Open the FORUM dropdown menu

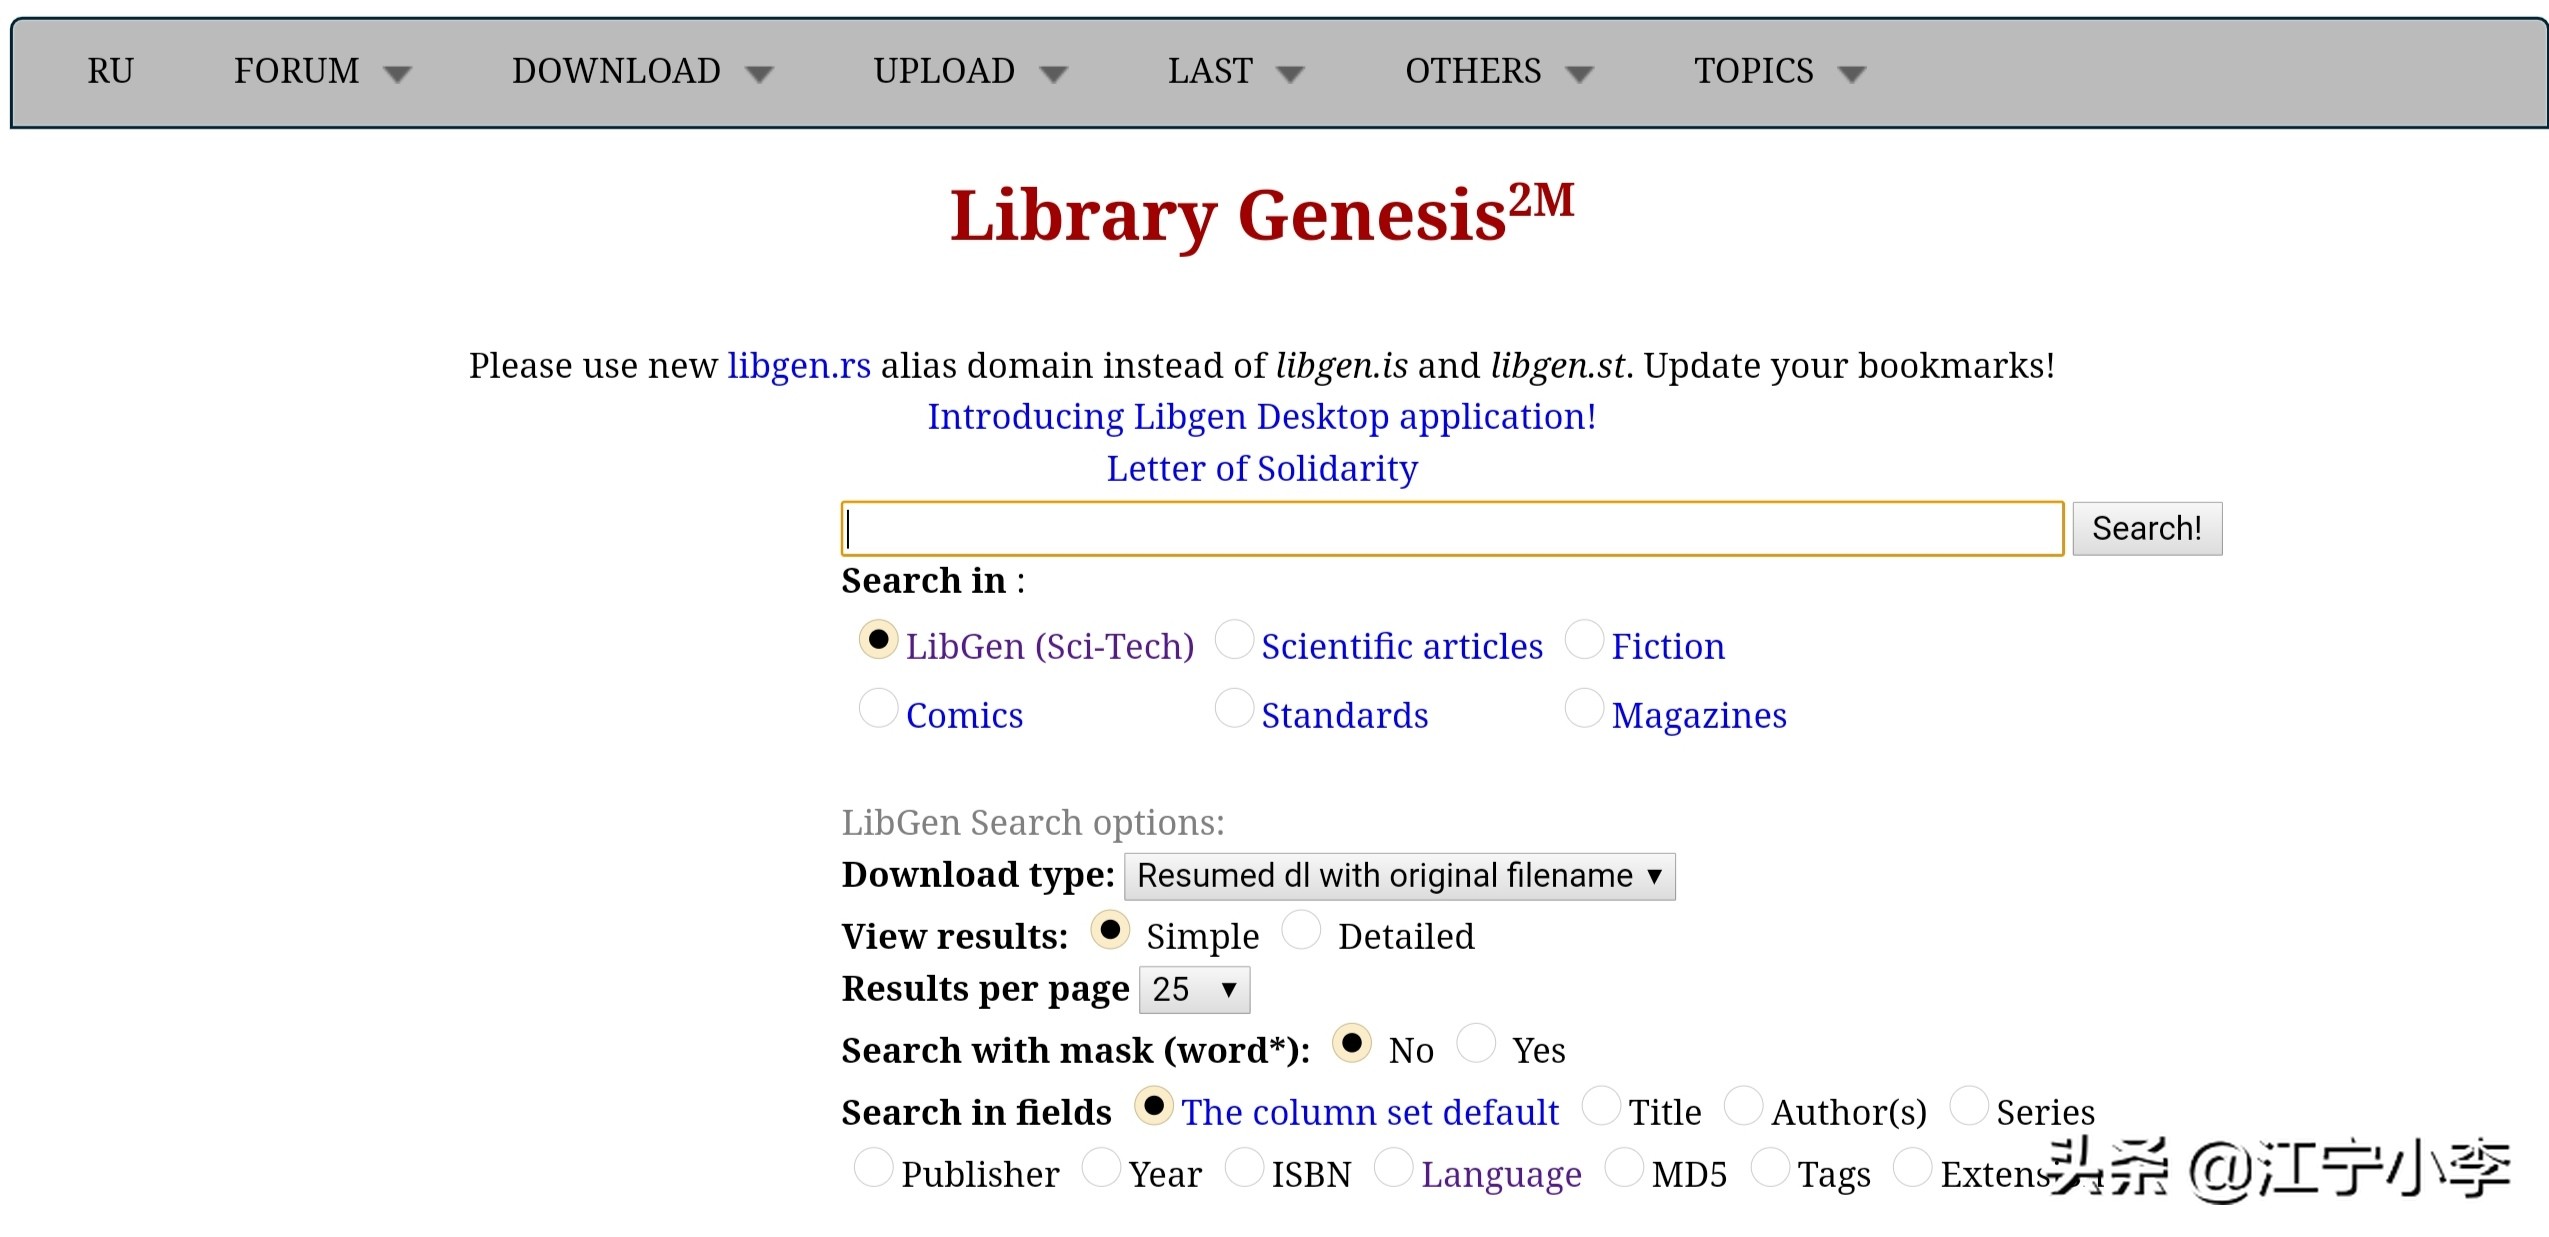tap(321, 71)
